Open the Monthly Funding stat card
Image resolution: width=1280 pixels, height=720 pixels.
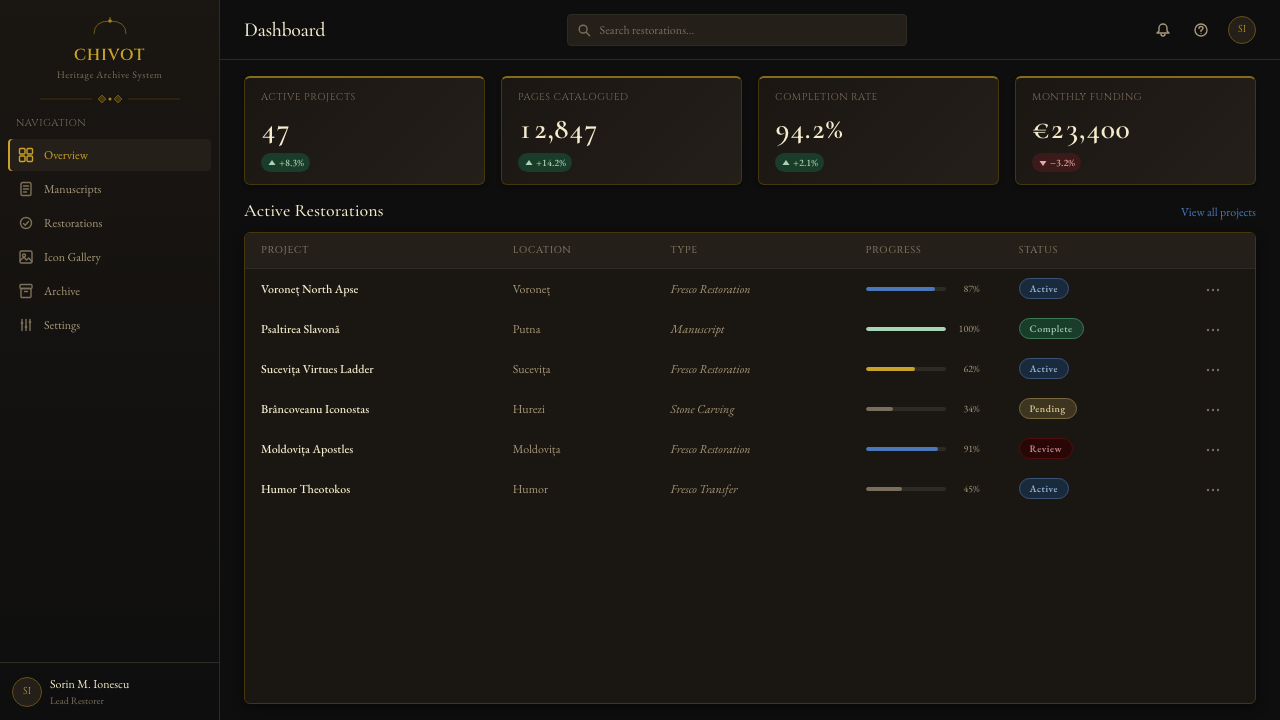[x=1136, y=131]
